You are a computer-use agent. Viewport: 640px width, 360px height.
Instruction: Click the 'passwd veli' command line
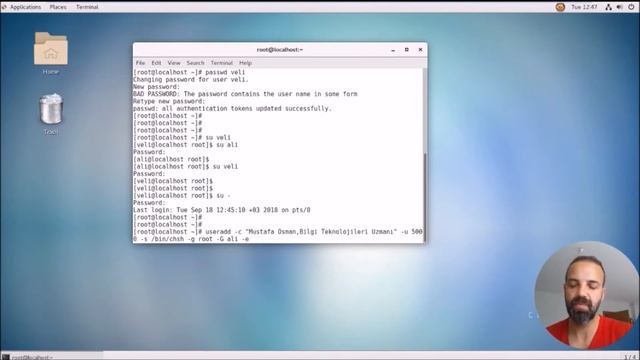tap(189, 72)
